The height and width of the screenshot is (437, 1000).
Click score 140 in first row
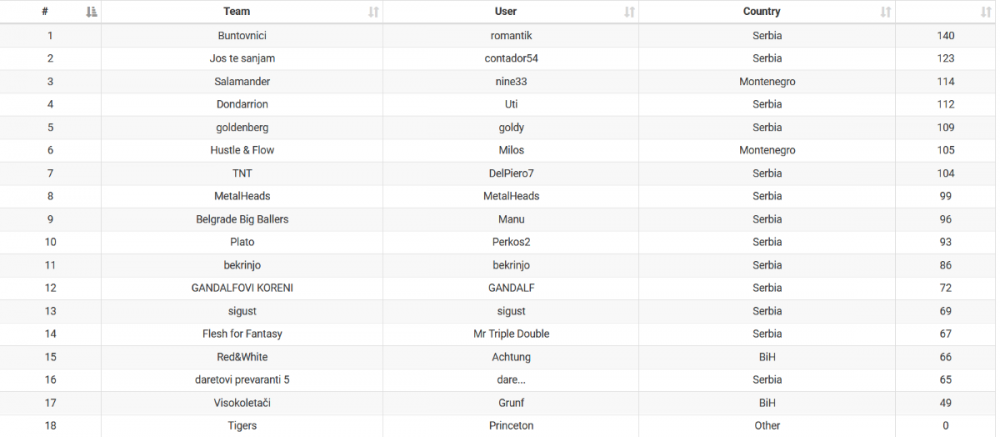946,36
